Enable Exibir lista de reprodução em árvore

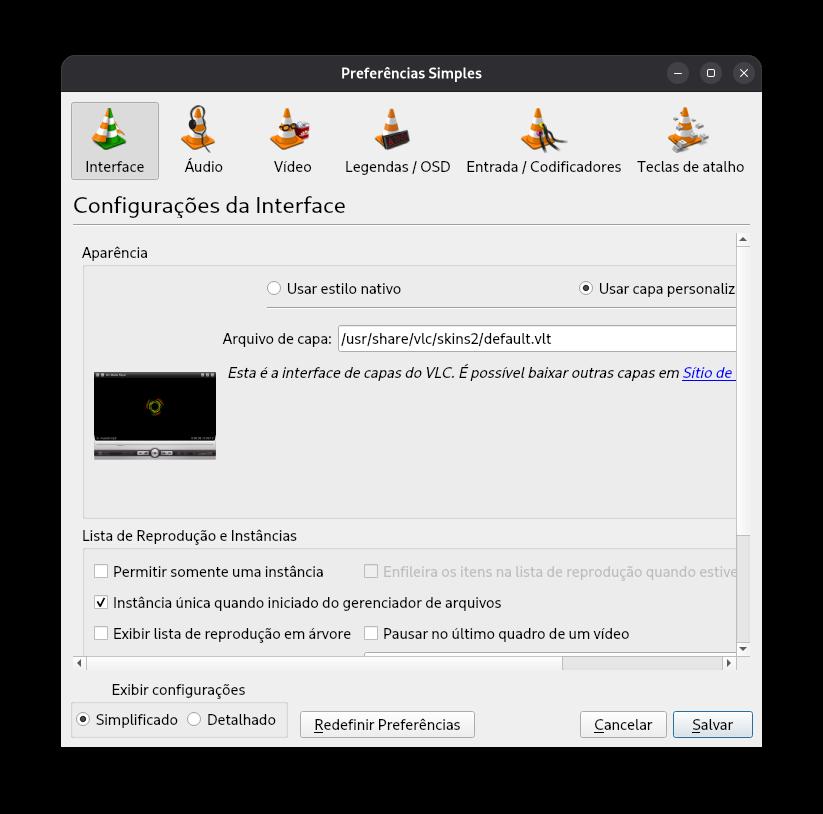click(101, 633)
